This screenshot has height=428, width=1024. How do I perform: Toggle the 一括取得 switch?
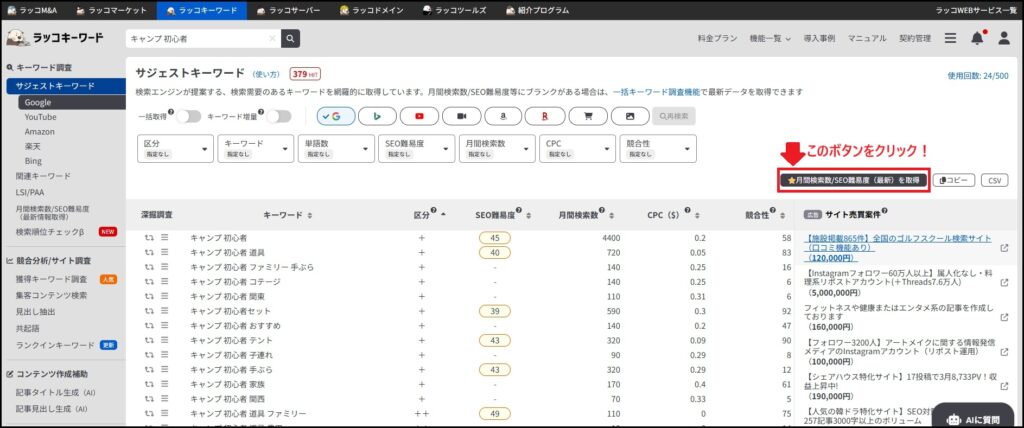click(189, 116)
